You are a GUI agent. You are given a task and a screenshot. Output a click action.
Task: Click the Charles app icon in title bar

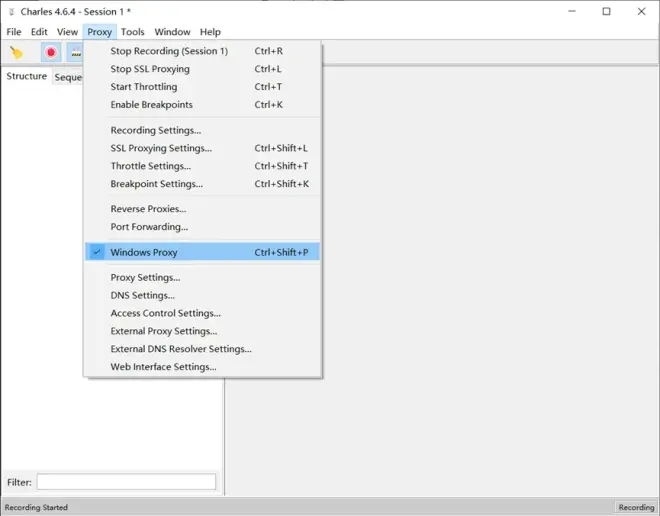[x=11, y=12]
